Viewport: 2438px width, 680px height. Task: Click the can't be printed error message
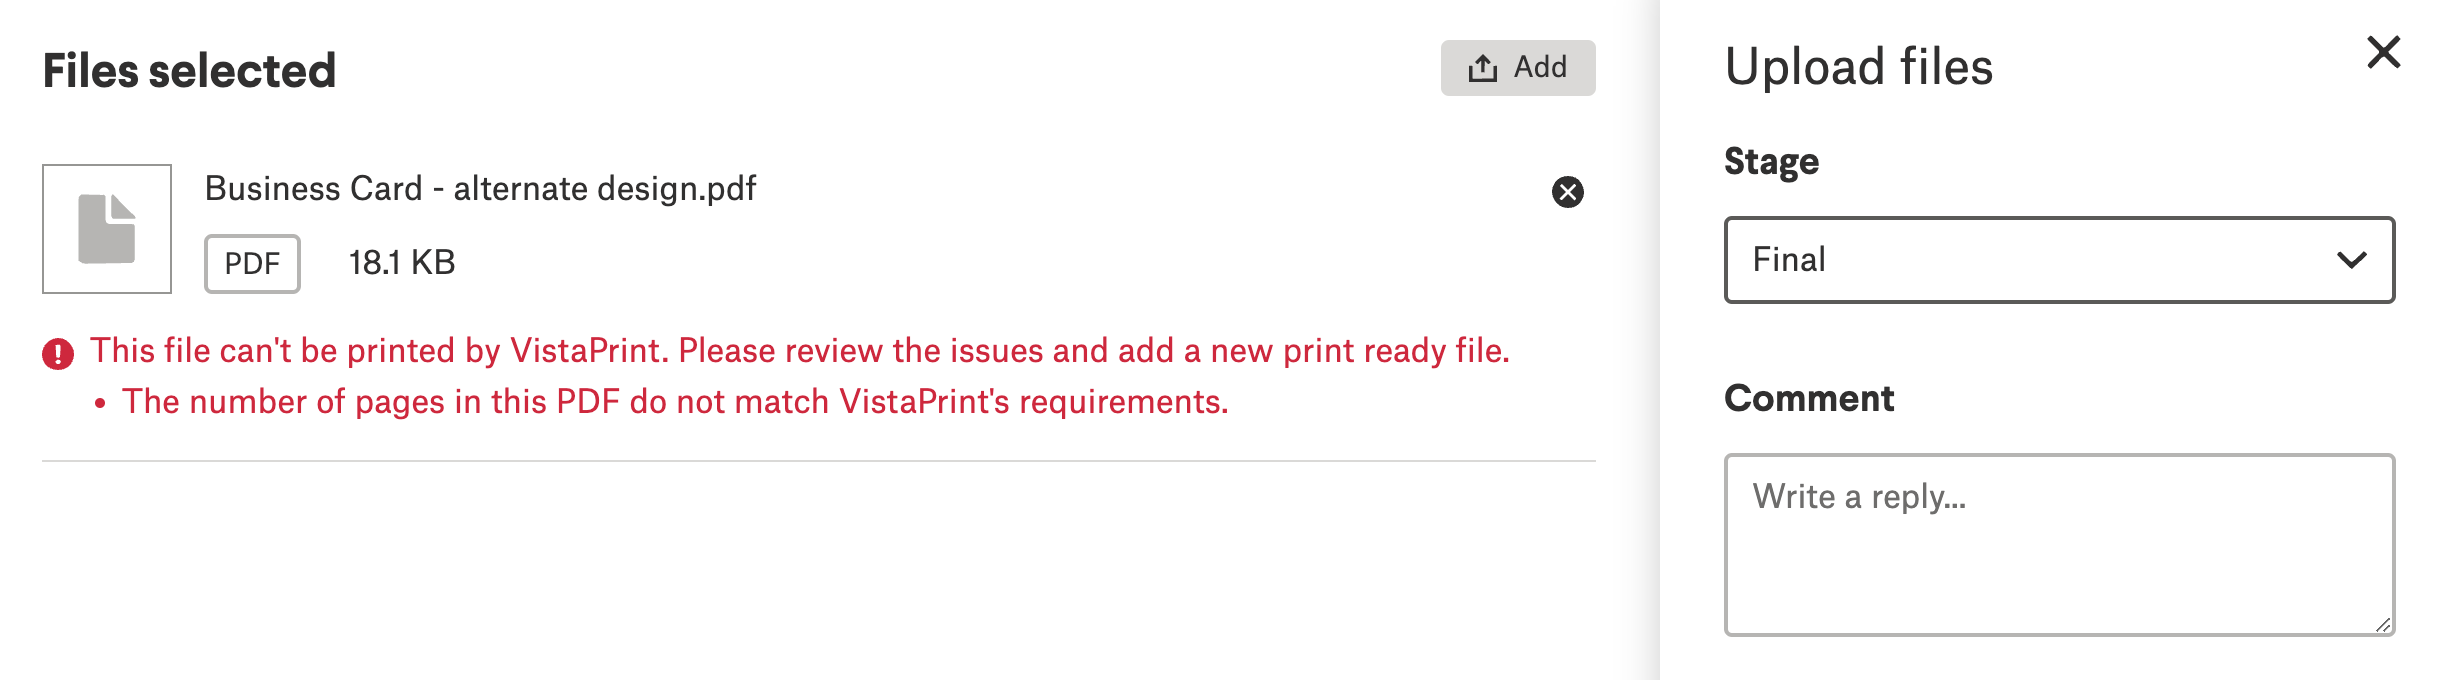[x=799, y=351]
